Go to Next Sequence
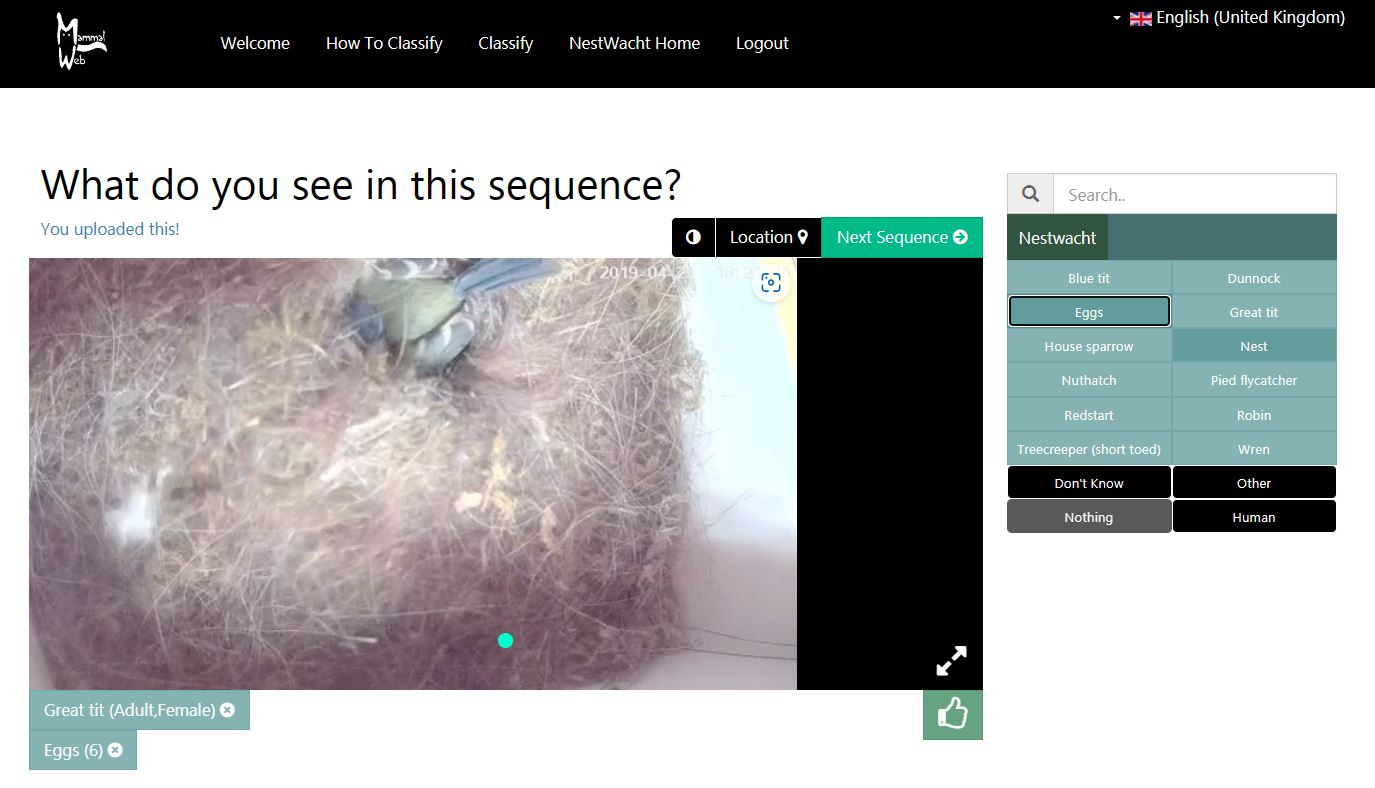 [x=902, y=237]
